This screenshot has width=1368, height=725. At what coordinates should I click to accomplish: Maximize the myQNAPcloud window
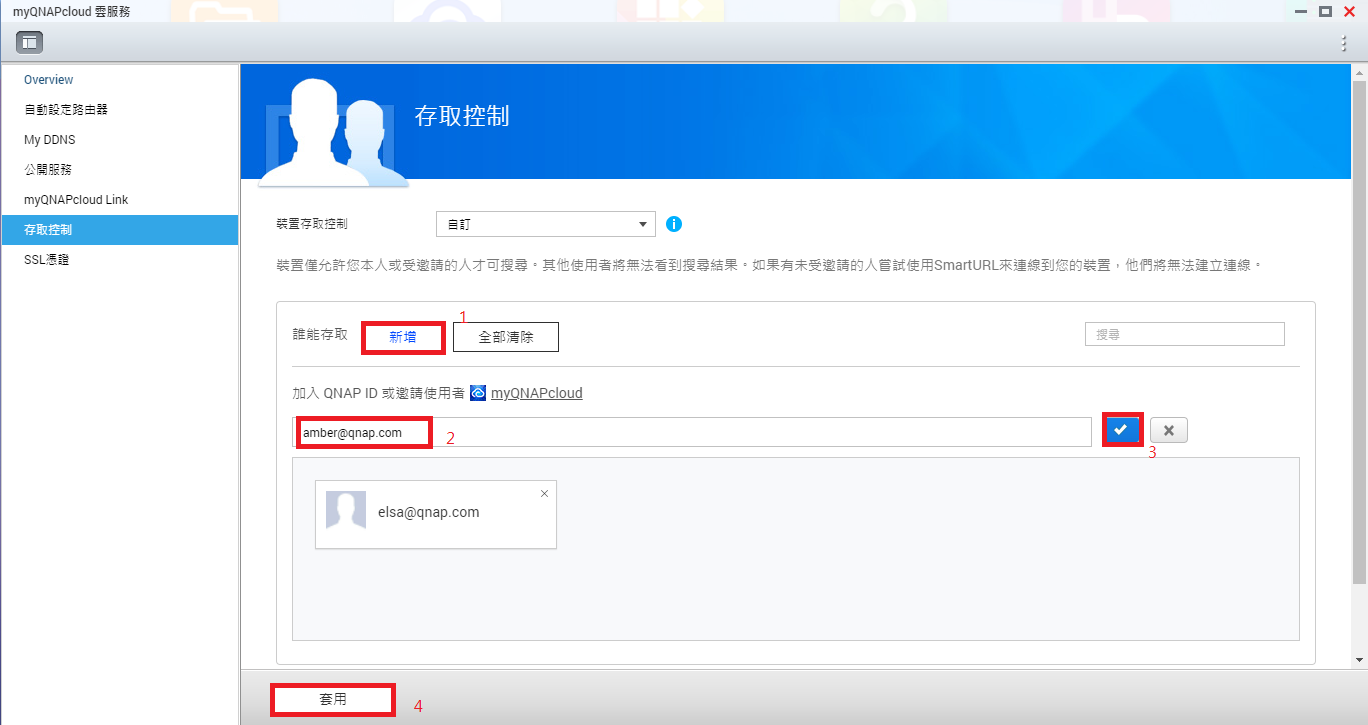point(1325,11)
